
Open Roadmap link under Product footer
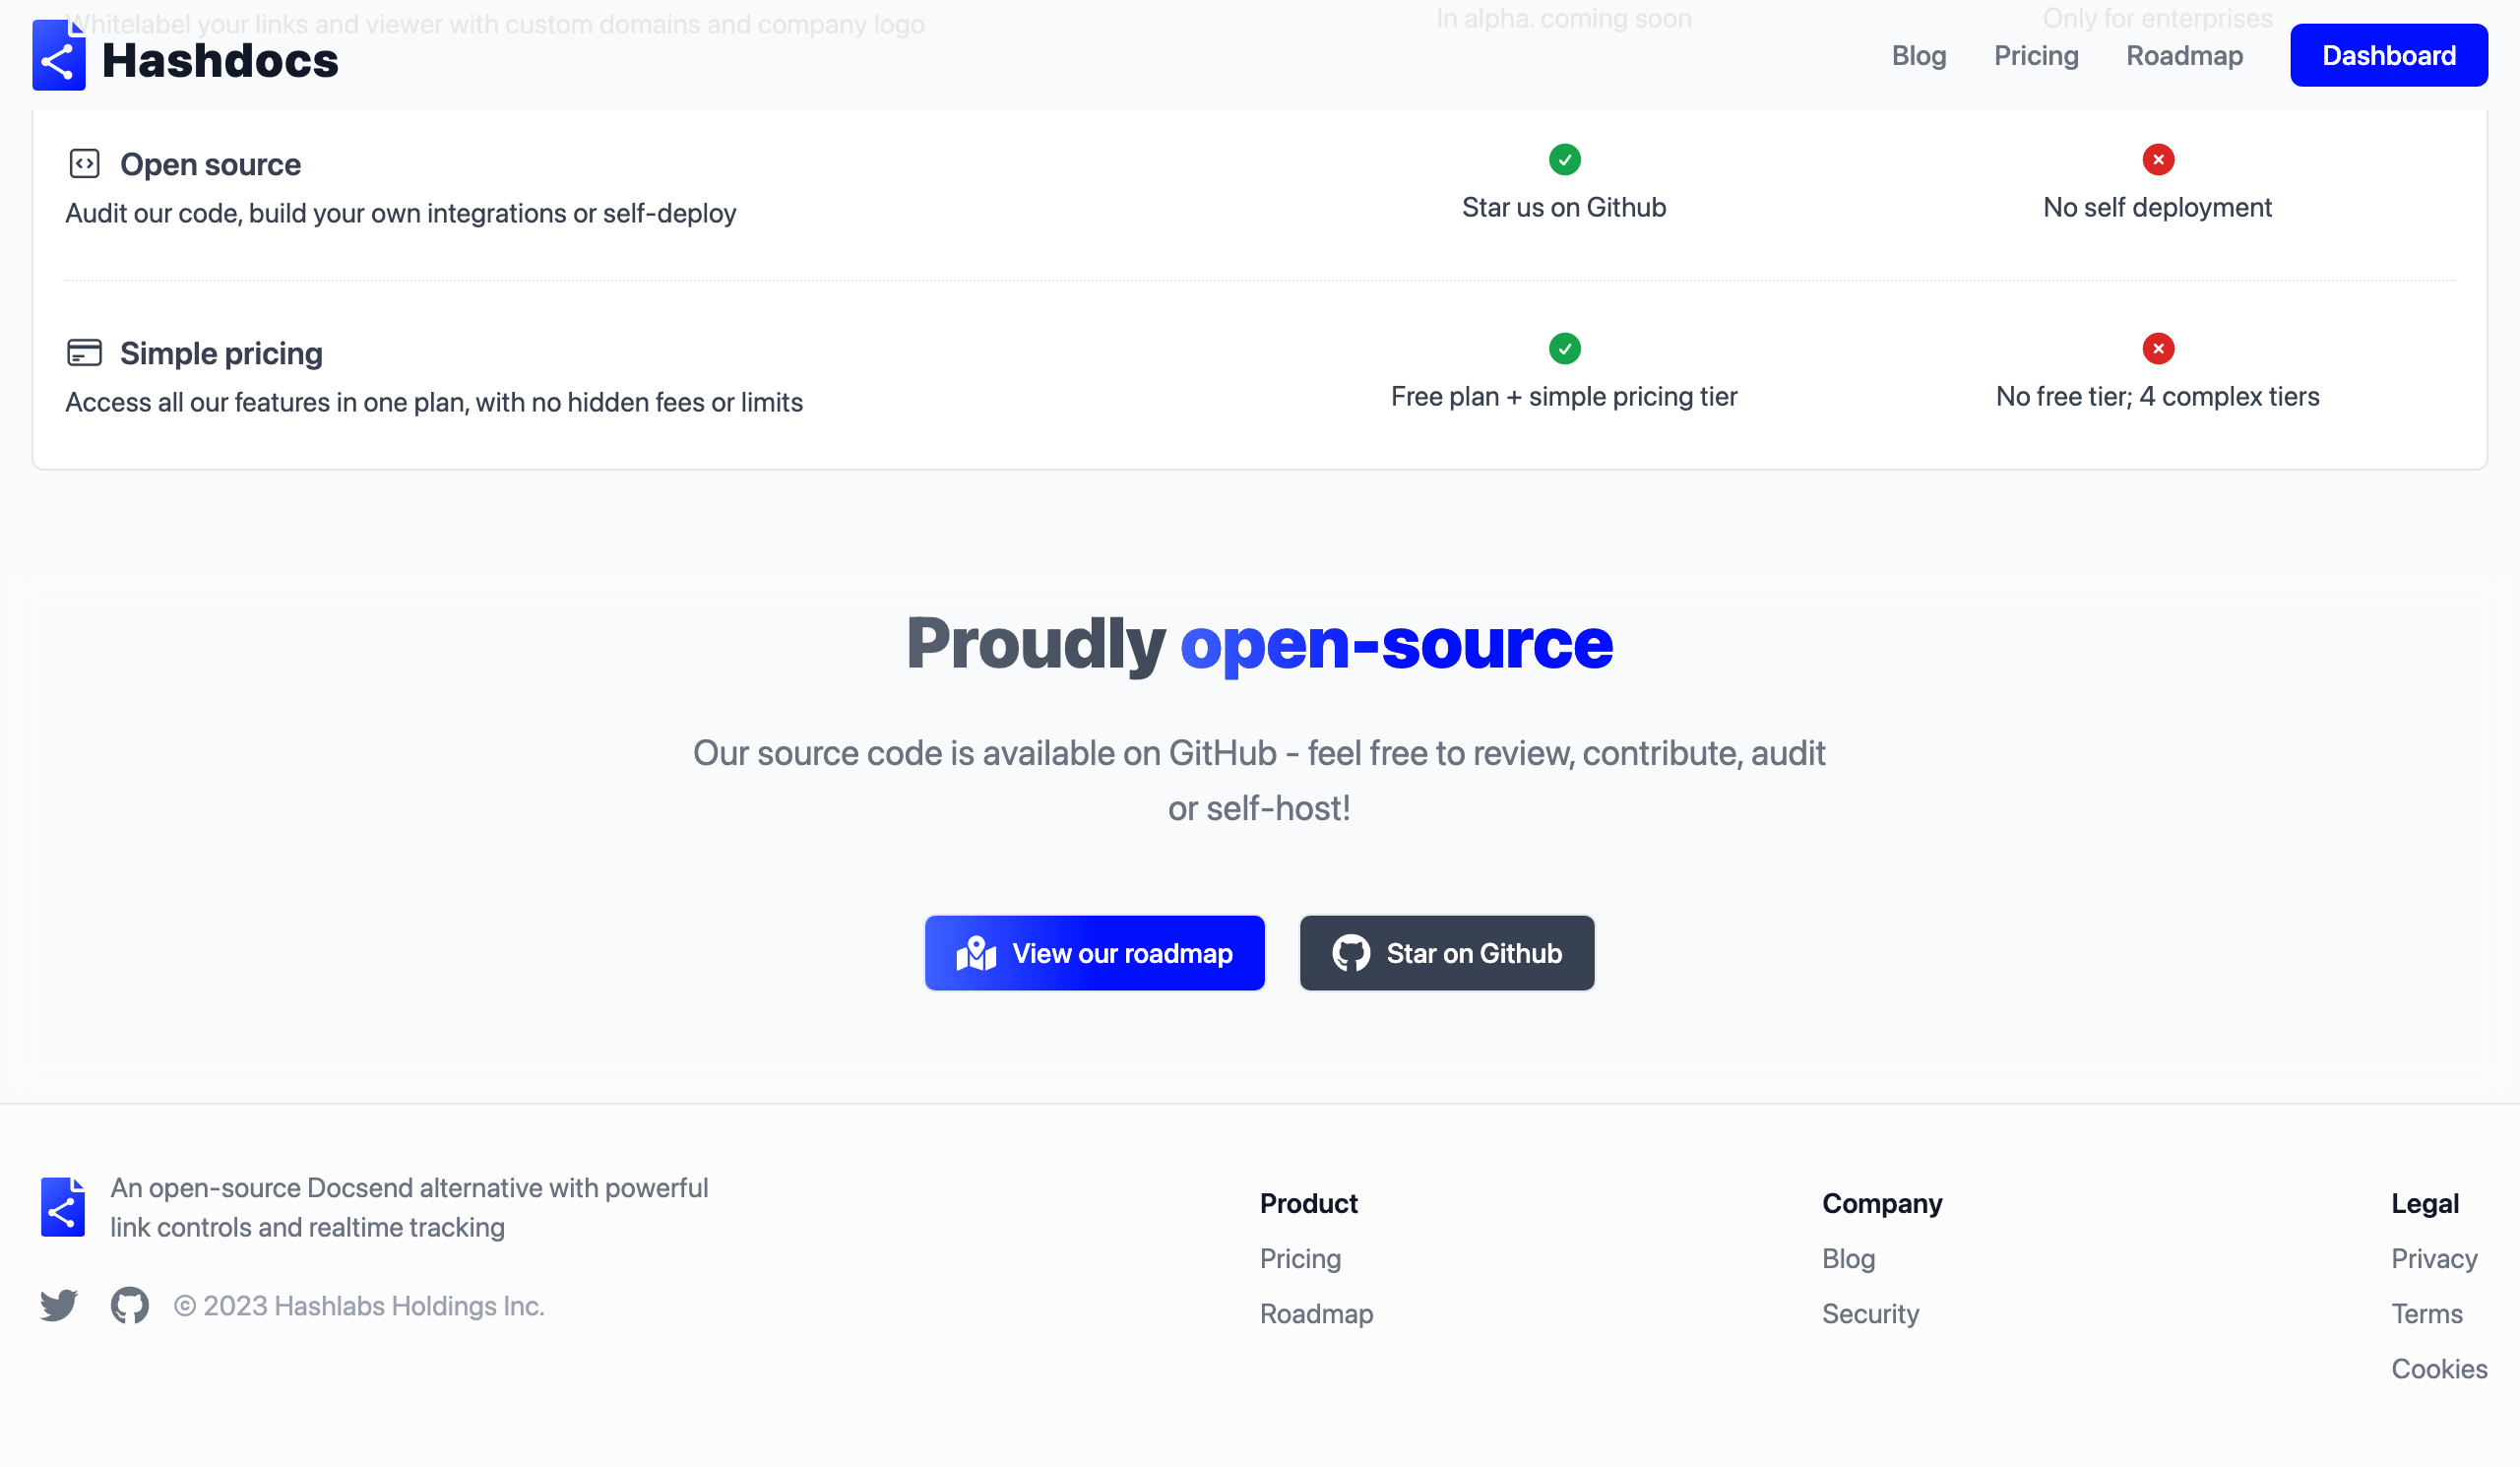[1315, 1314]
